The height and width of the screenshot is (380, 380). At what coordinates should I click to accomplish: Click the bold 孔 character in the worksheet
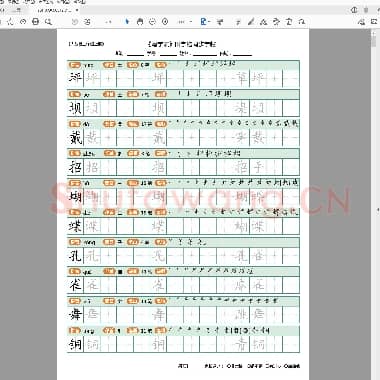coord(75,256)
